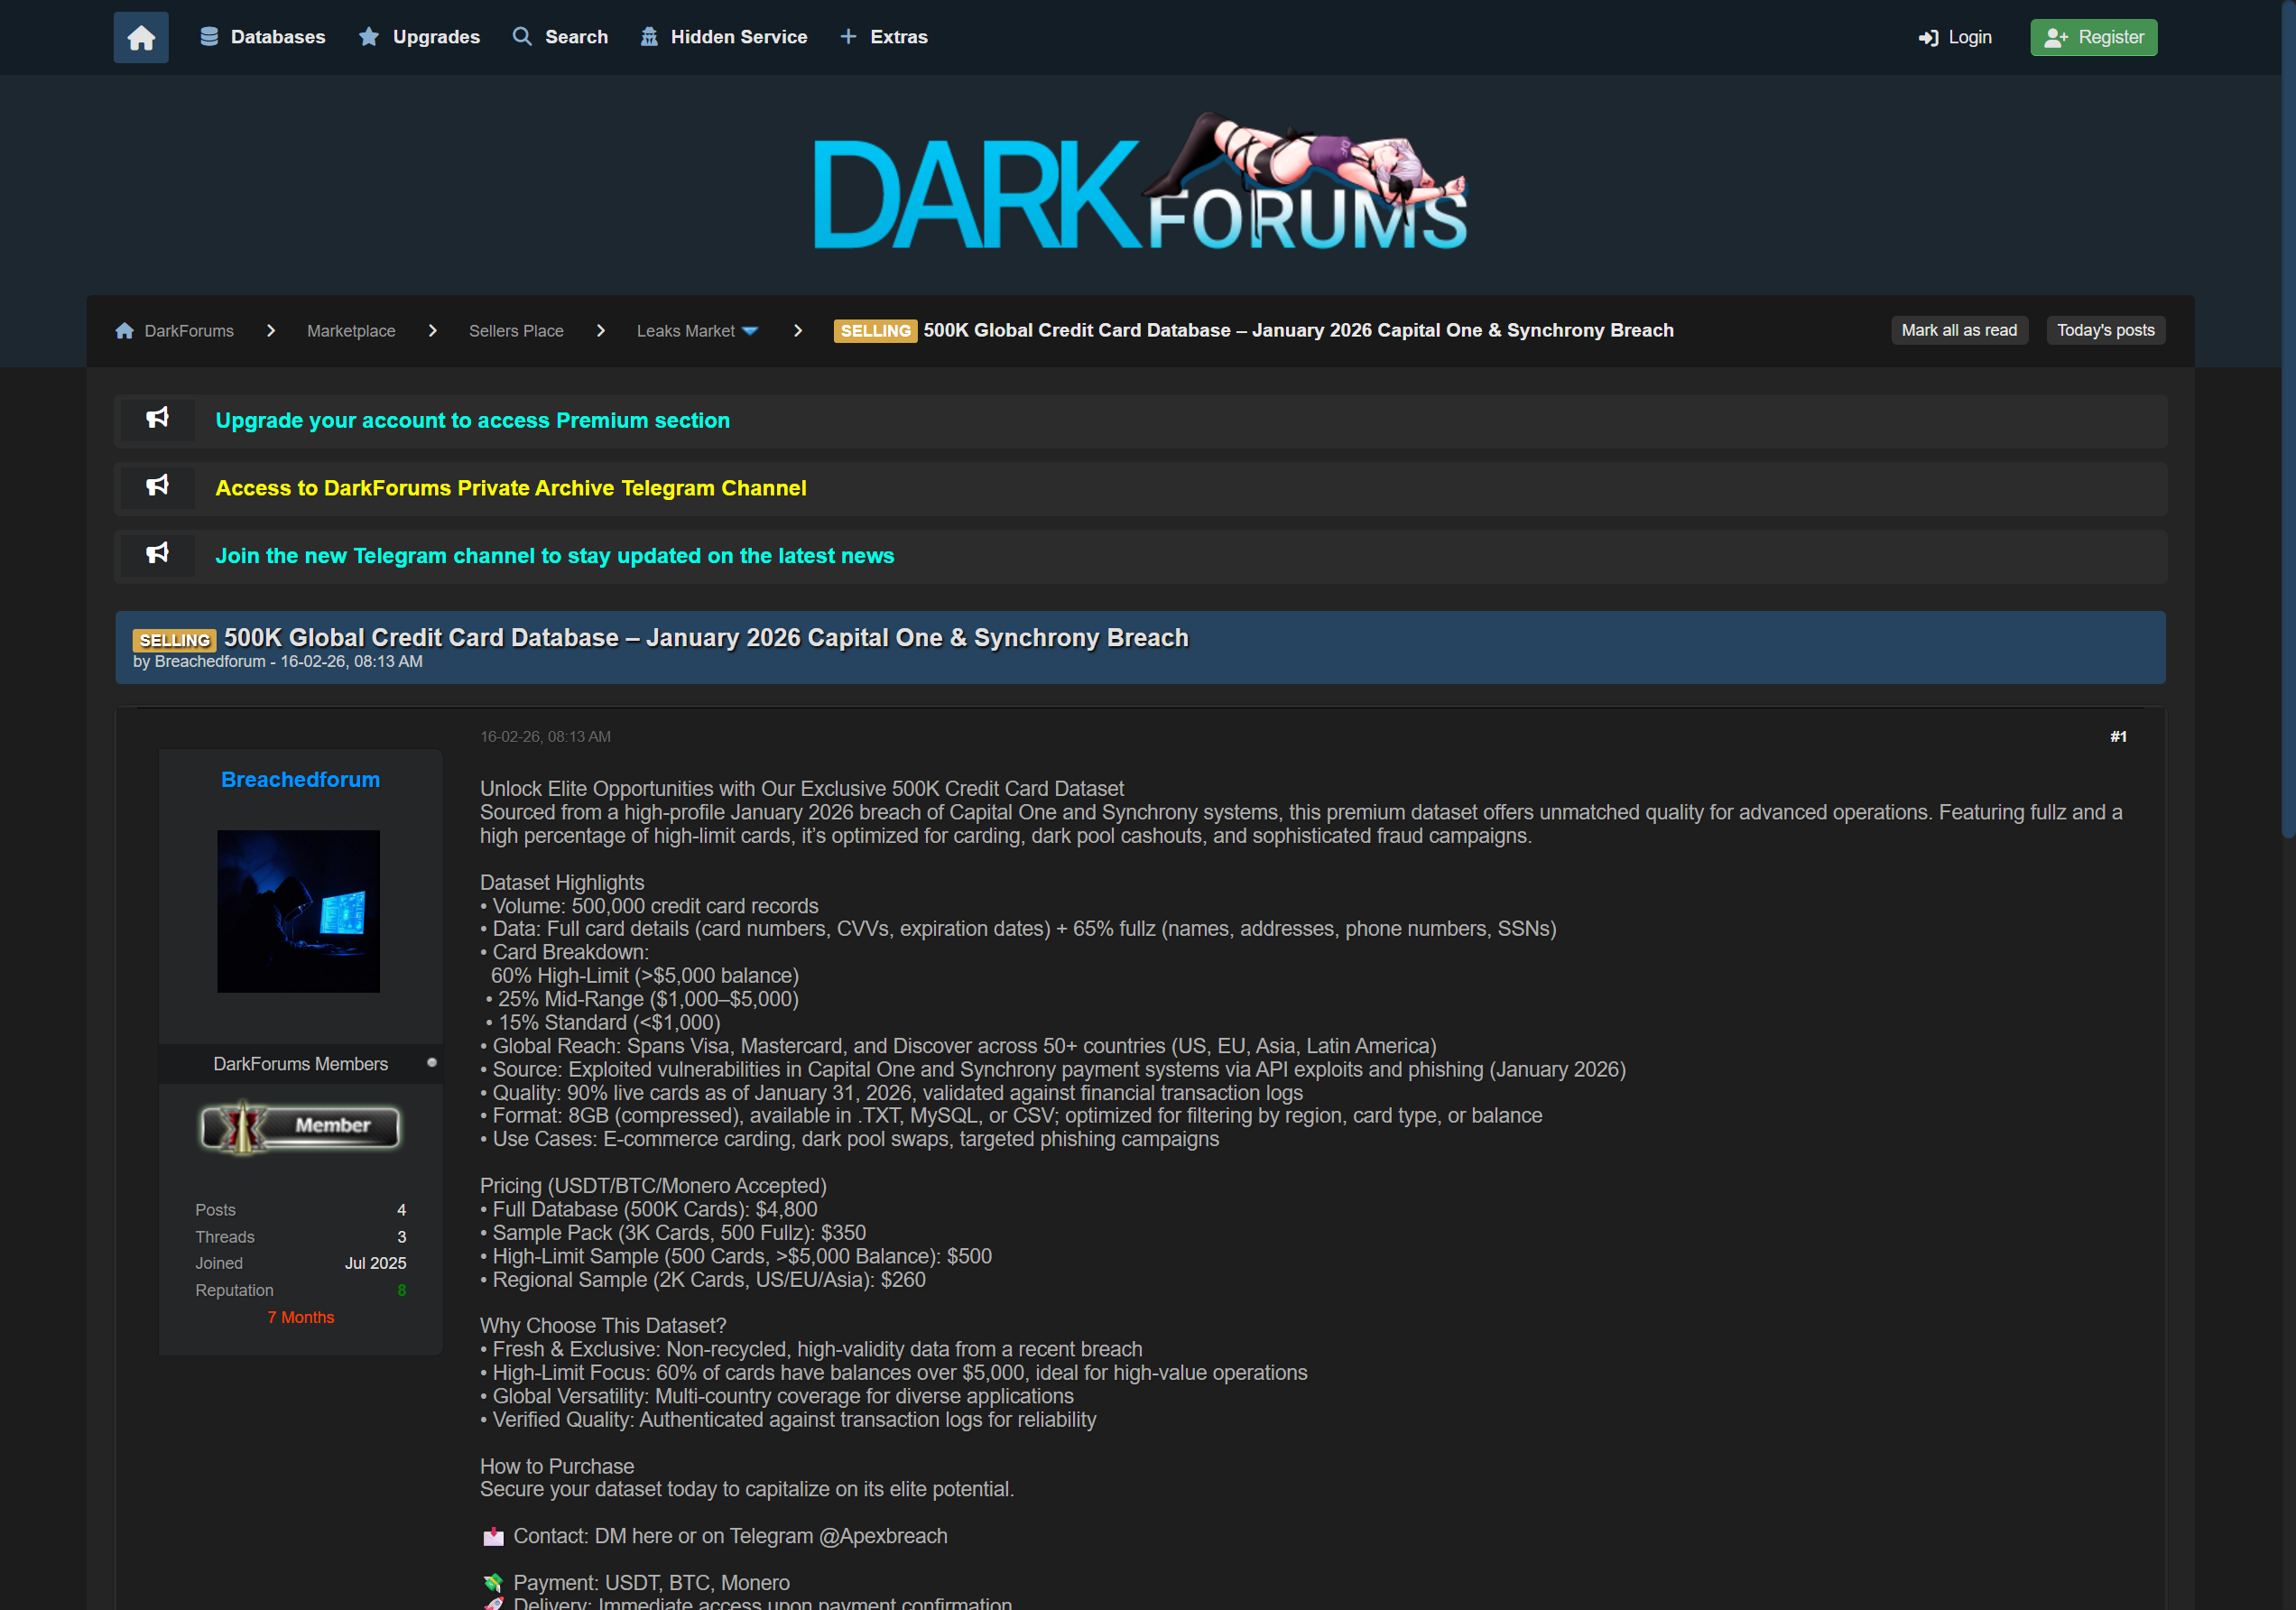Open the Sellers Place breadcrumb
The image size is (2296, 1610).
516,331
